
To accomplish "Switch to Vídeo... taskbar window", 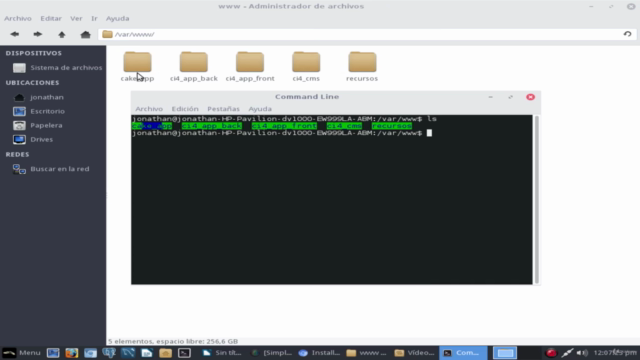I will click(x=415, y=353).
